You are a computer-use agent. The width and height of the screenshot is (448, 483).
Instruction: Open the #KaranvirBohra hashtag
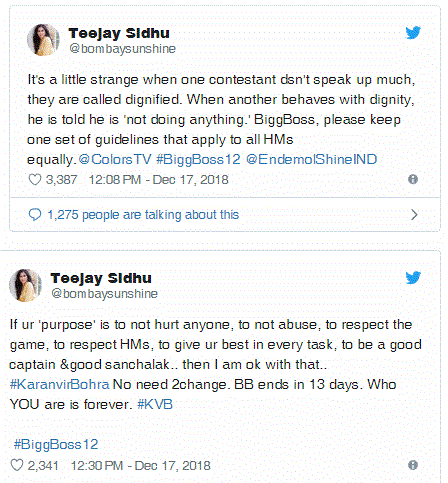pos(60,384)
